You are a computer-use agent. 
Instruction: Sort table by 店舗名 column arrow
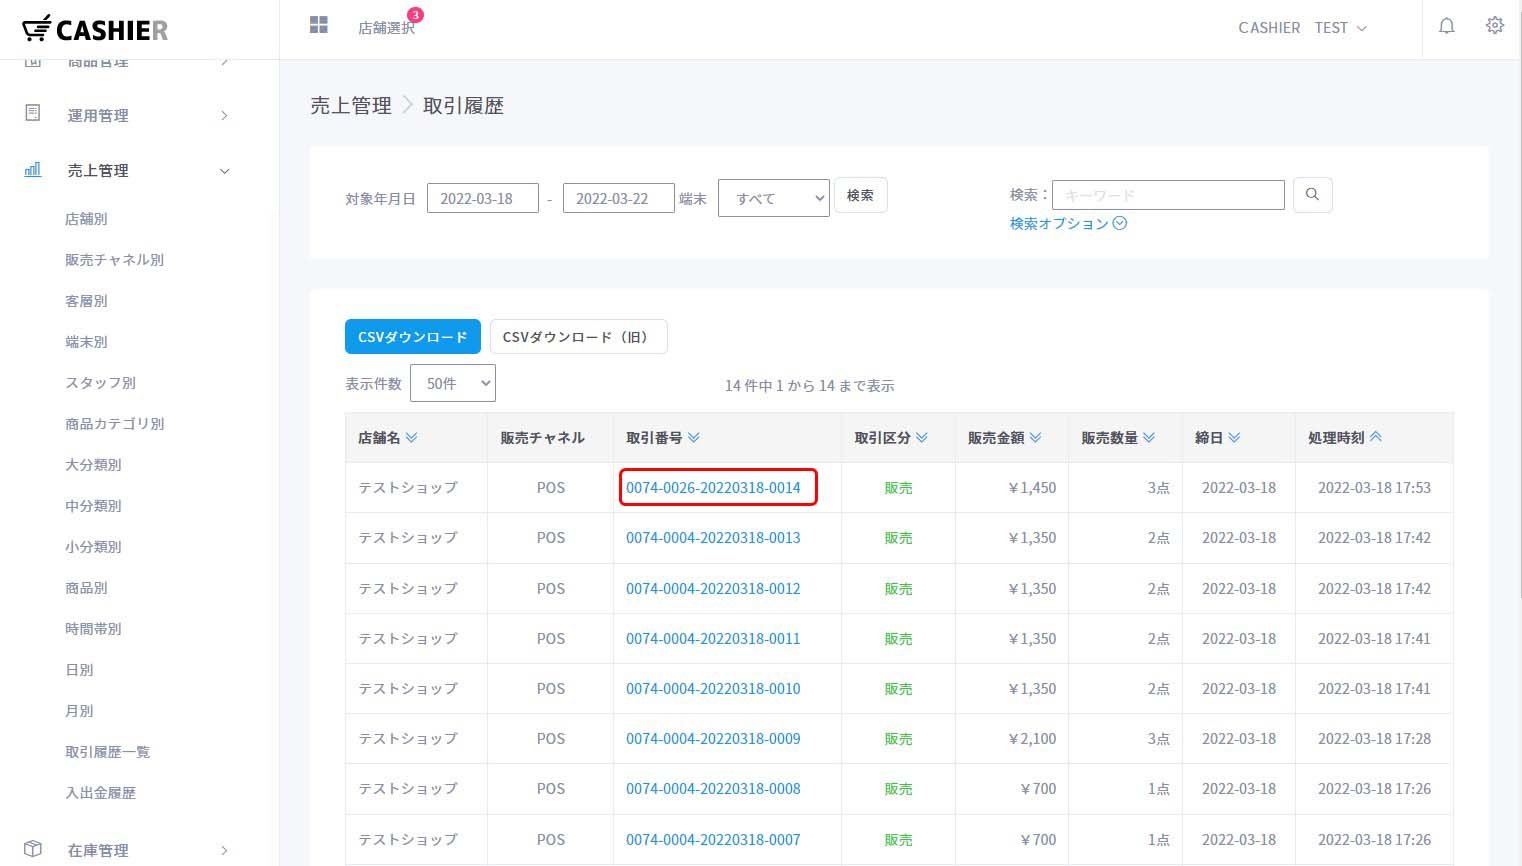[x=412, y=437]
